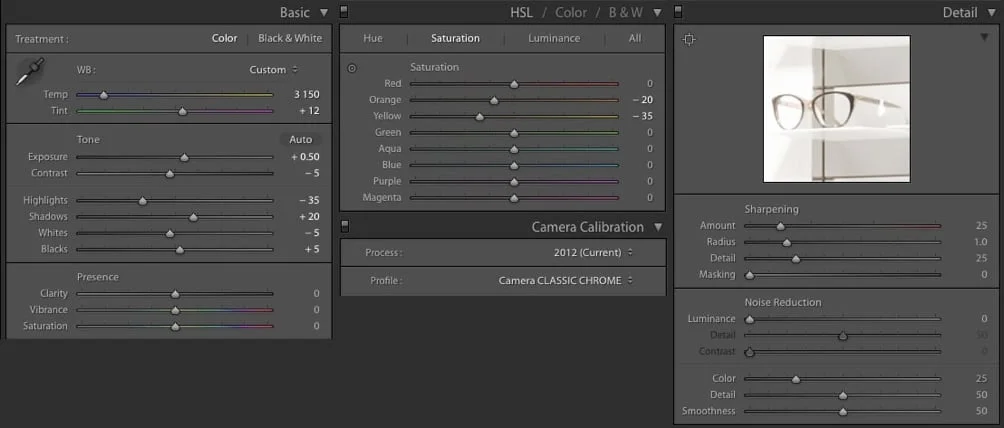The width and height of the screenshot is (1004, 428).
Task: Click the Whites slider handle
Action: tap(170, 234)
